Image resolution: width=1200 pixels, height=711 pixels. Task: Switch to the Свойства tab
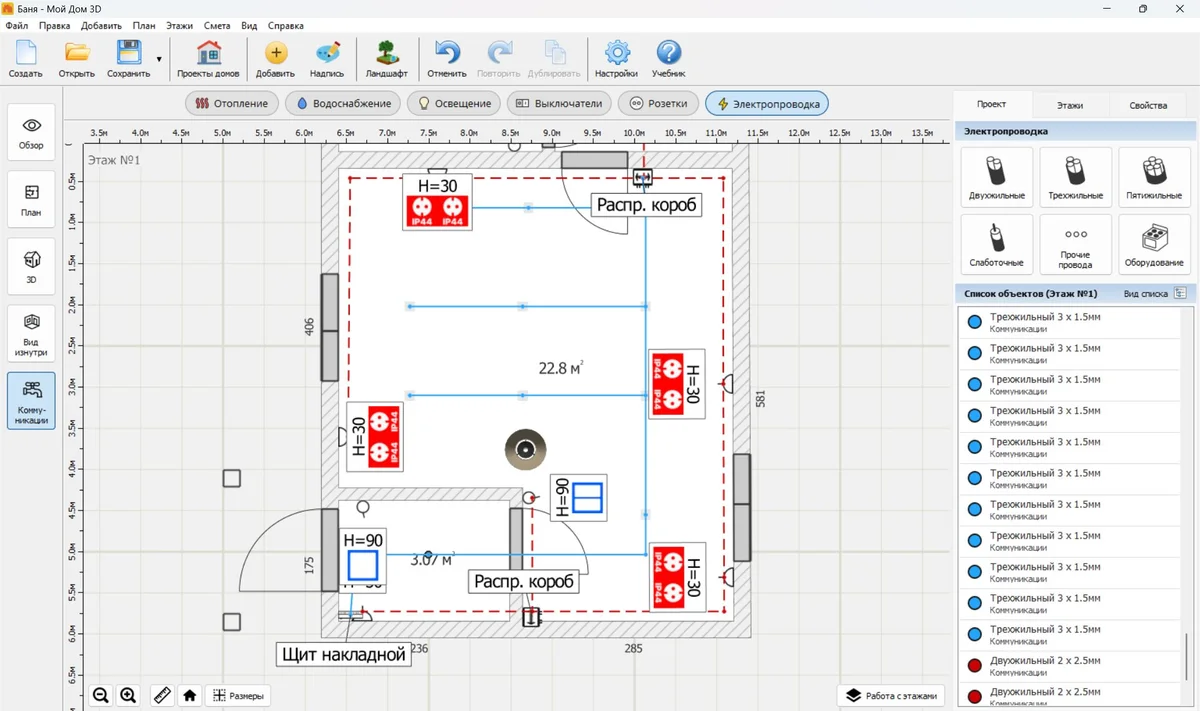(x=1147, y=105)
